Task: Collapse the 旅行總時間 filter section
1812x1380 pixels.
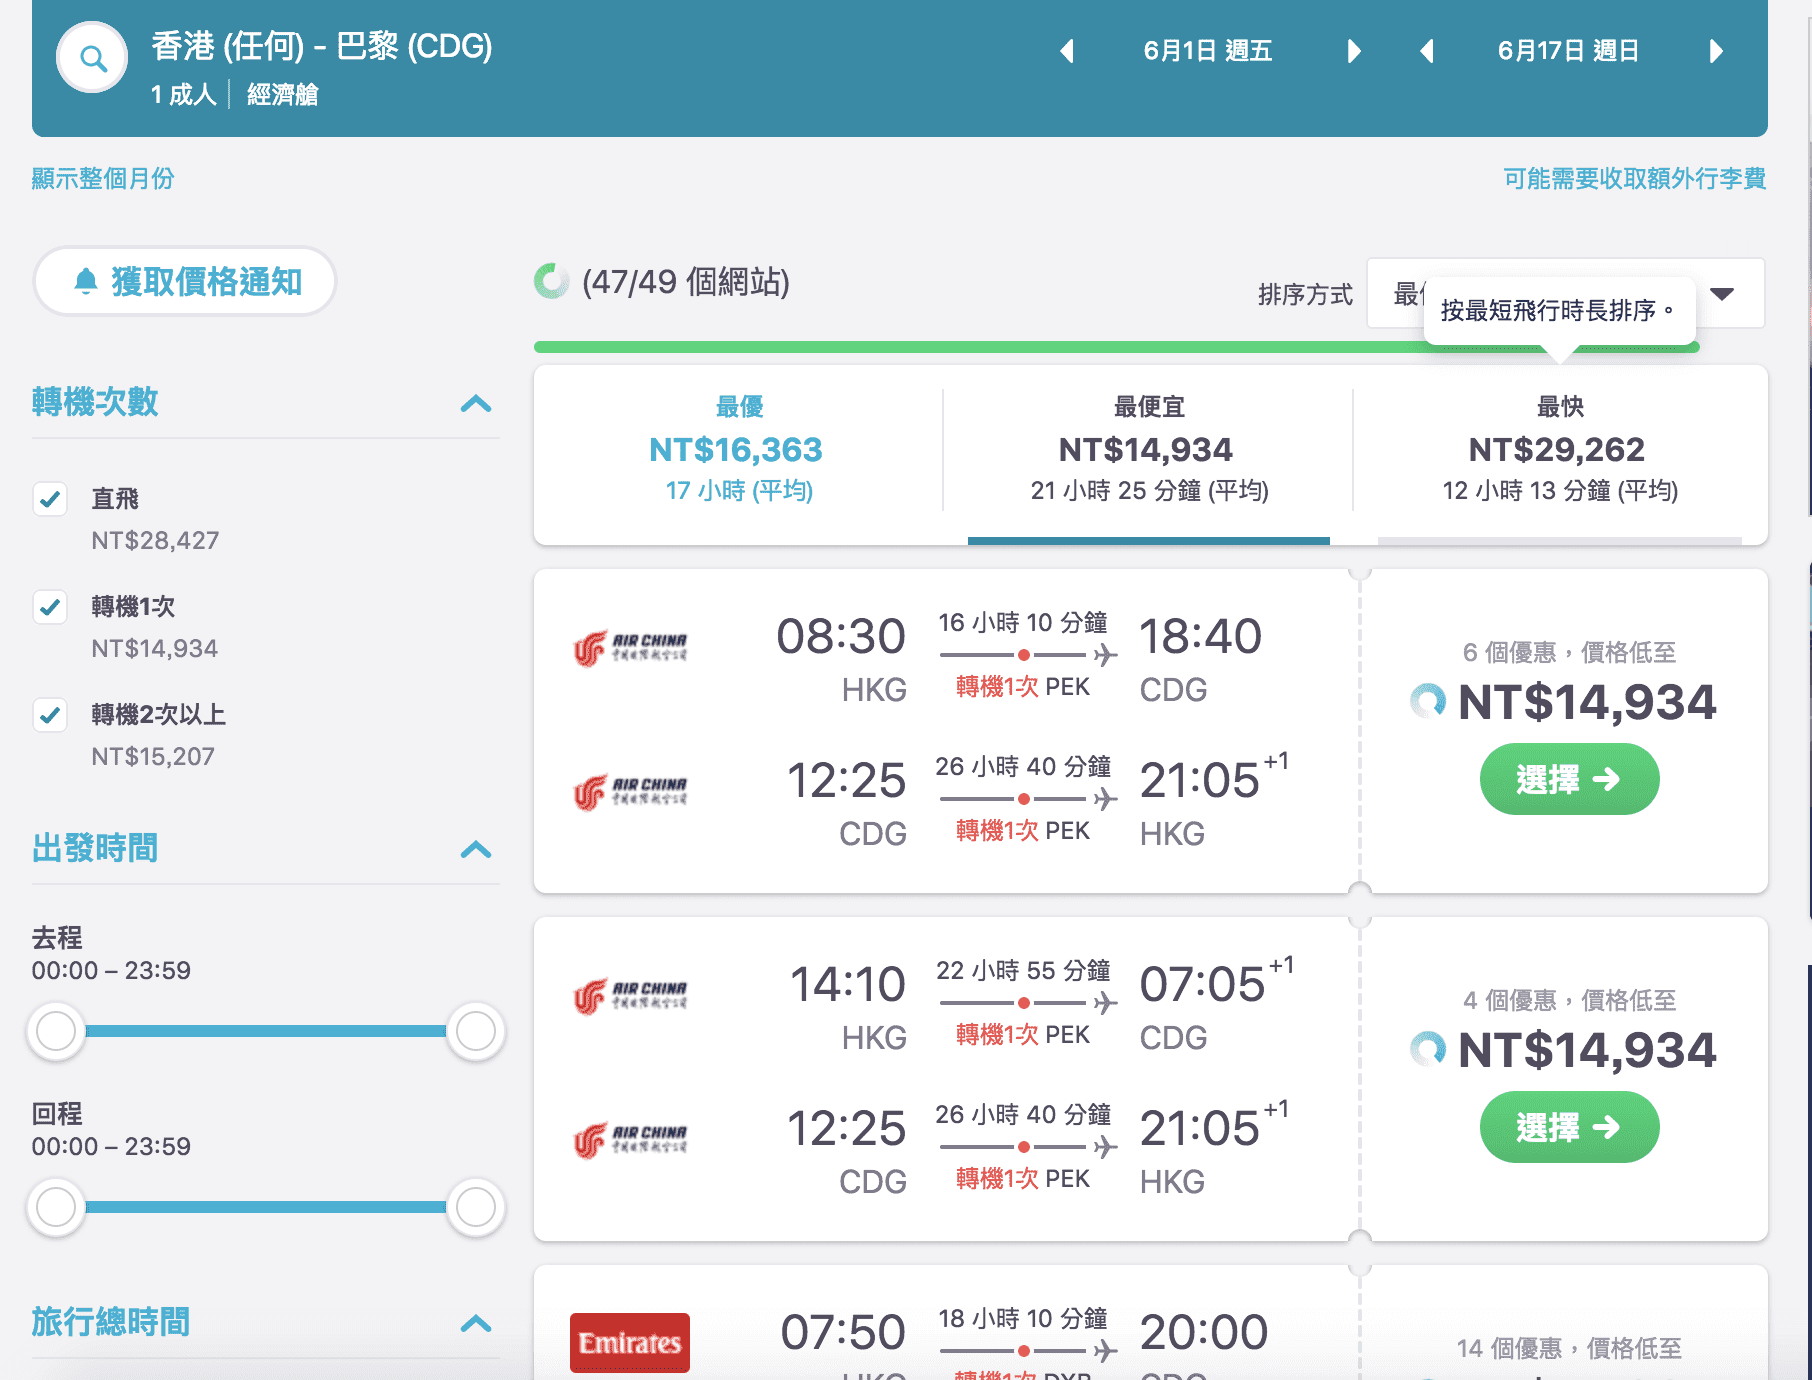Action: (476, 1323)
